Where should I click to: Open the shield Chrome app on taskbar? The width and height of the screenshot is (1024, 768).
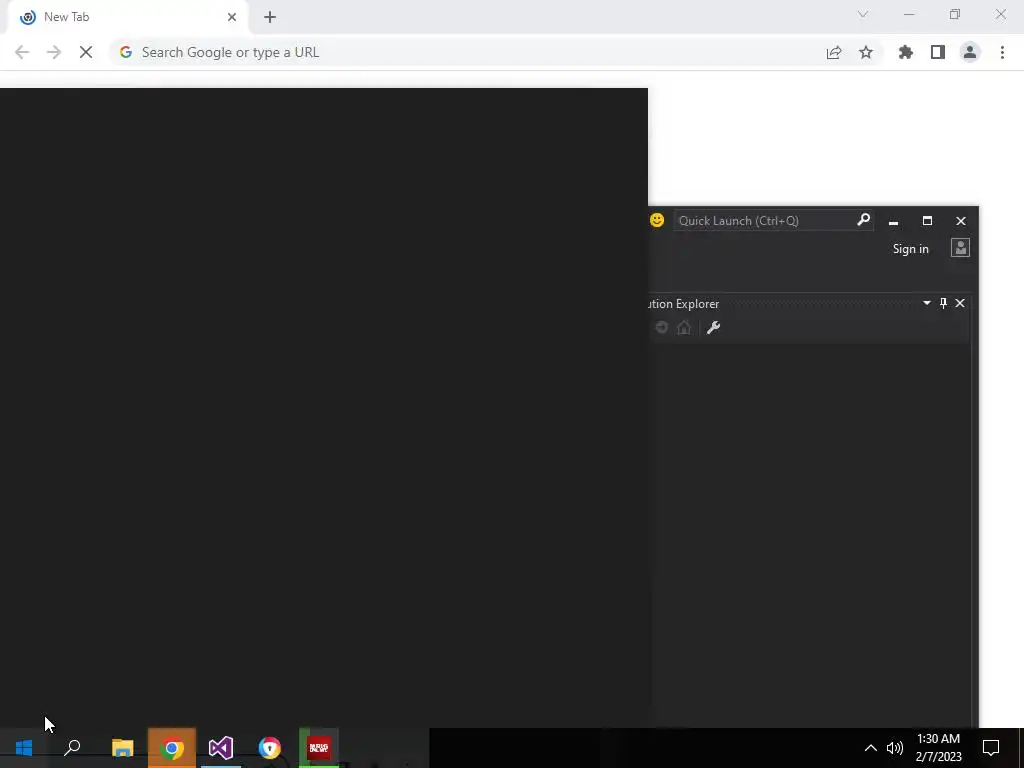tap(270, 748)
